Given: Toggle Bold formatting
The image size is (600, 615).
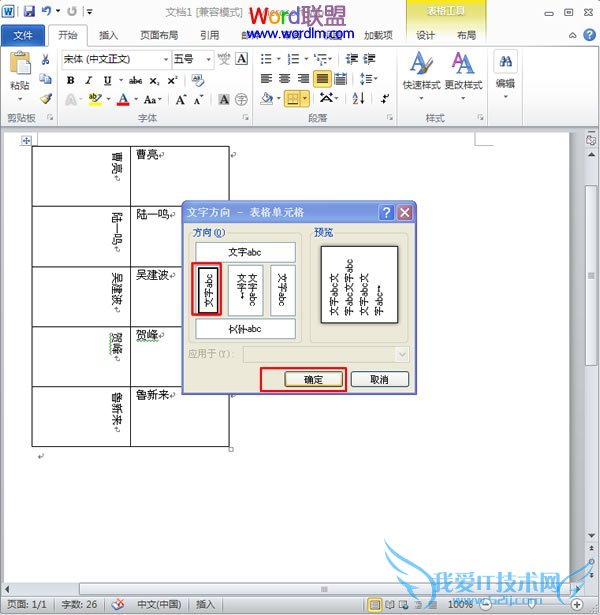Looking at the screenshot, I should coord(71,80).
